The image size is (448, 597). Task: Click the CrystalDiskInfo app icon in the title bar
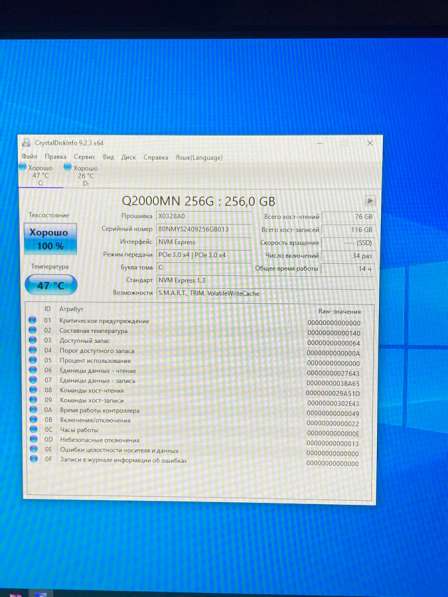[26, 143]
